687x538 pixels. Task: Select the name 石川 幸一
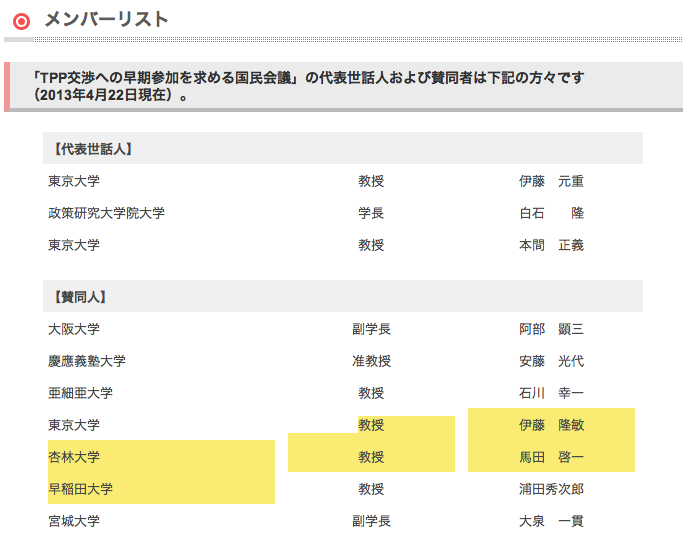click(x=551, y=393)
